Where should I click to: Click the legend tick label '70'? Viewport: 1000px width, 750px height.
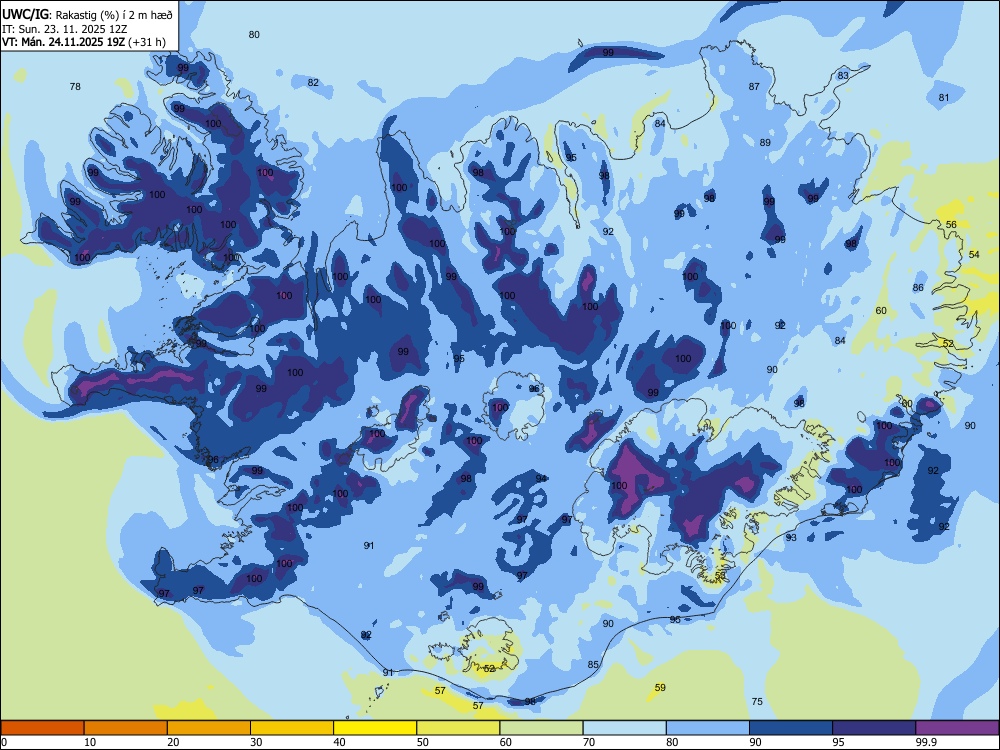(x=589, y=742)
